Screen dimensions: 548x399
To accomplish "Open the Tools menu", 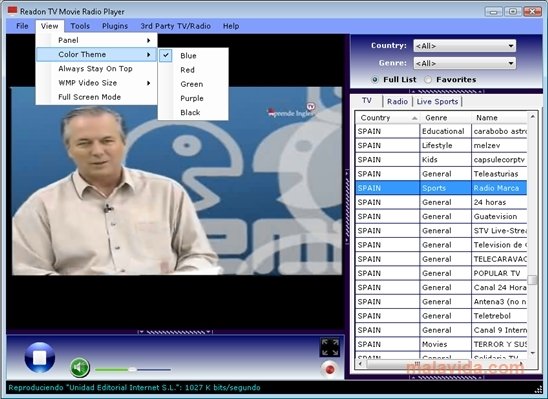I will (x=80, y=26).
